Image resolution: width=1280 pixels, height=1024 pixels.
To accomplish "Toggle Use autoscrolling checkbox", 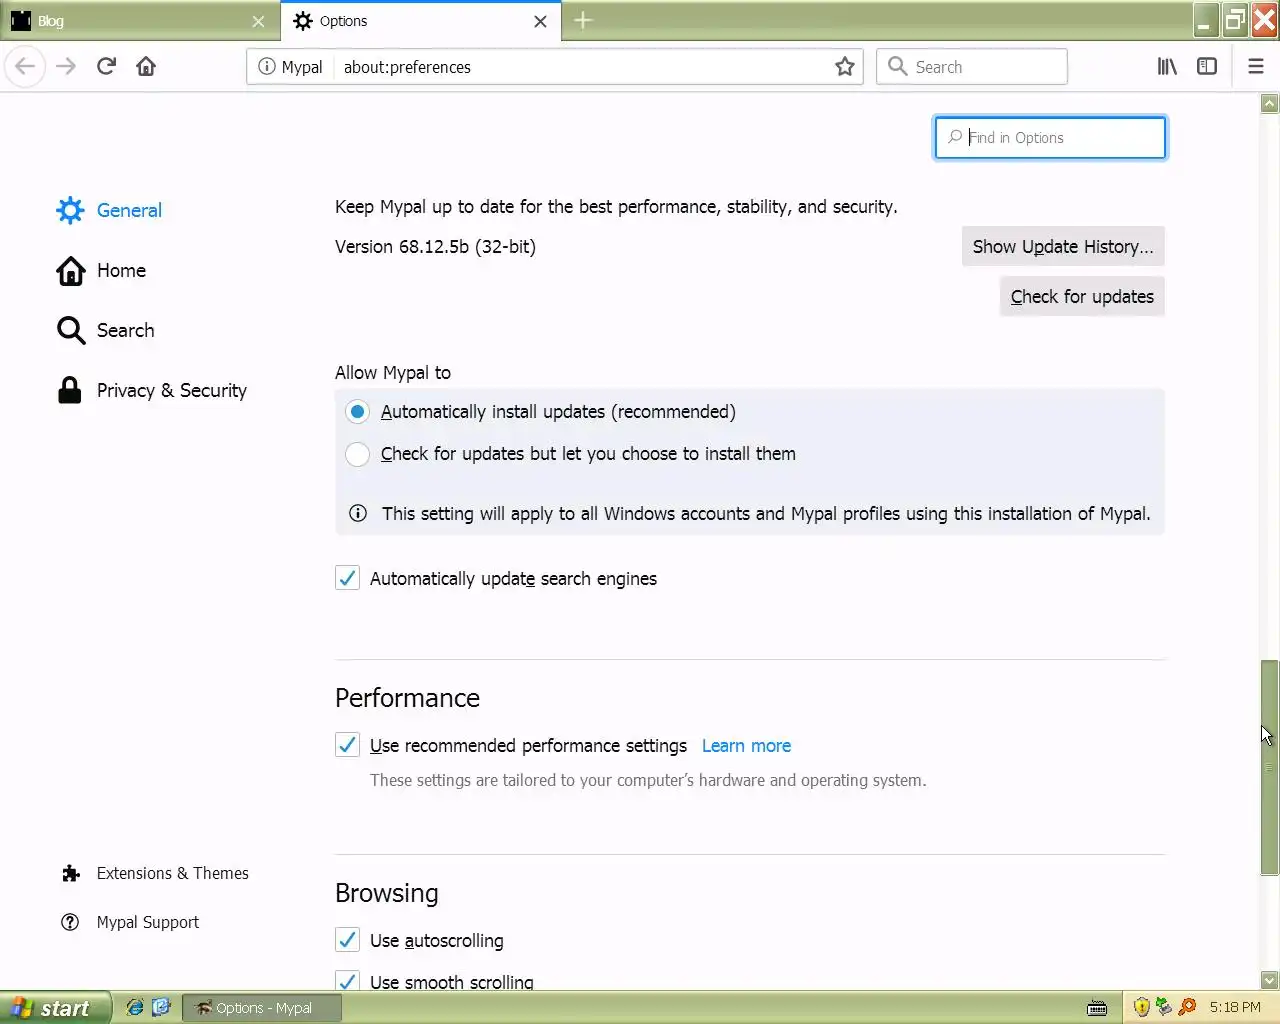I will click(x=347, y=941).
